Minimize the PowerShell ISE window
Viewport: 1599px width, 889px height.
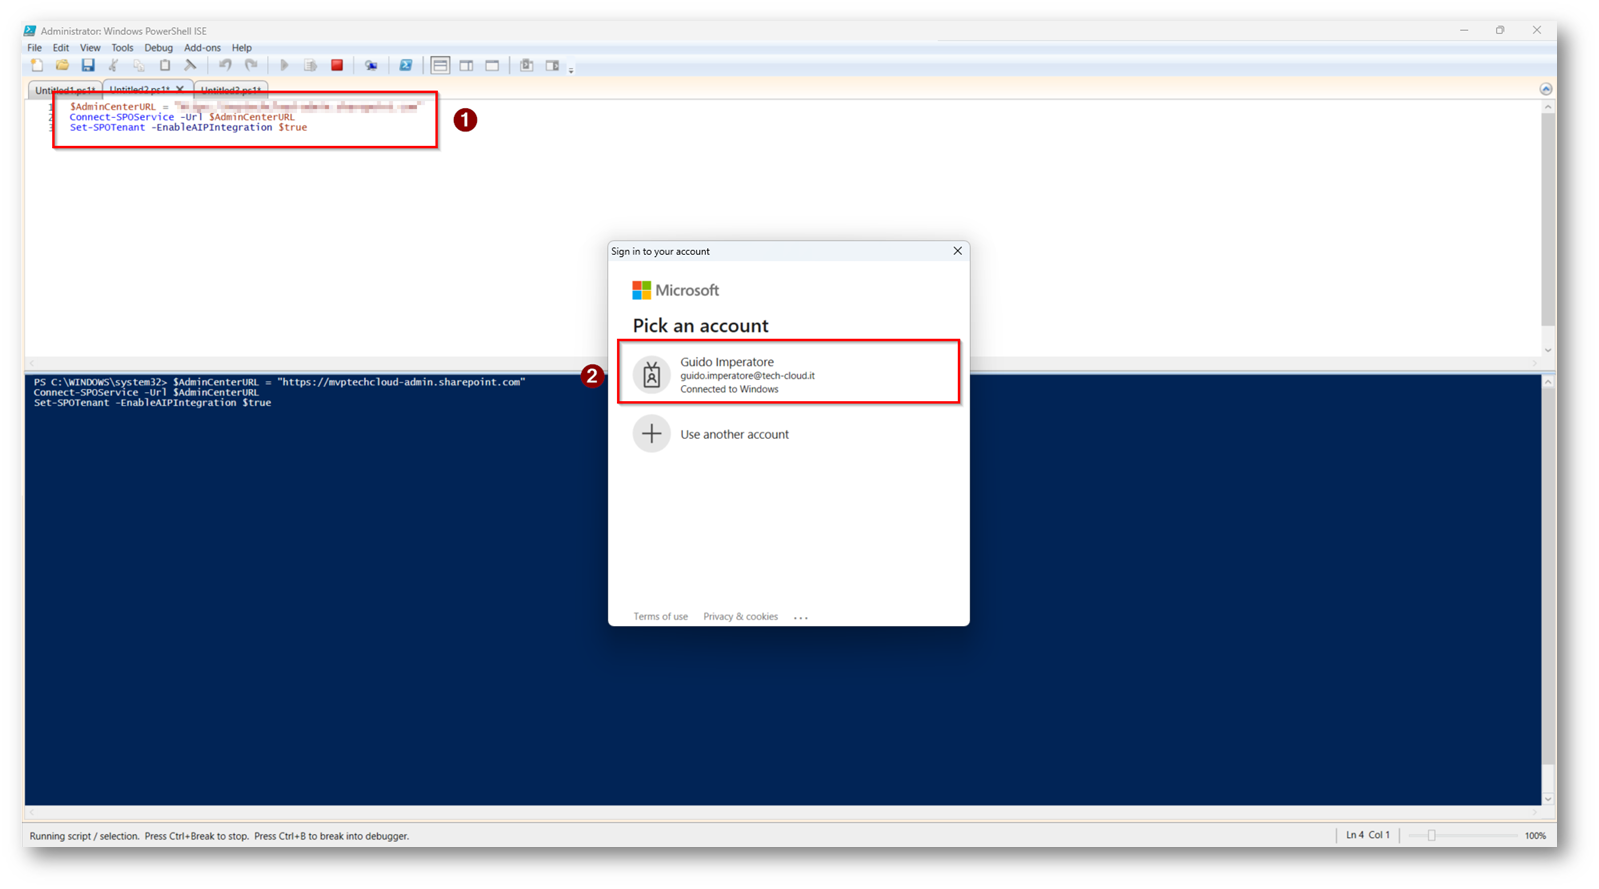pos(1464,30)
